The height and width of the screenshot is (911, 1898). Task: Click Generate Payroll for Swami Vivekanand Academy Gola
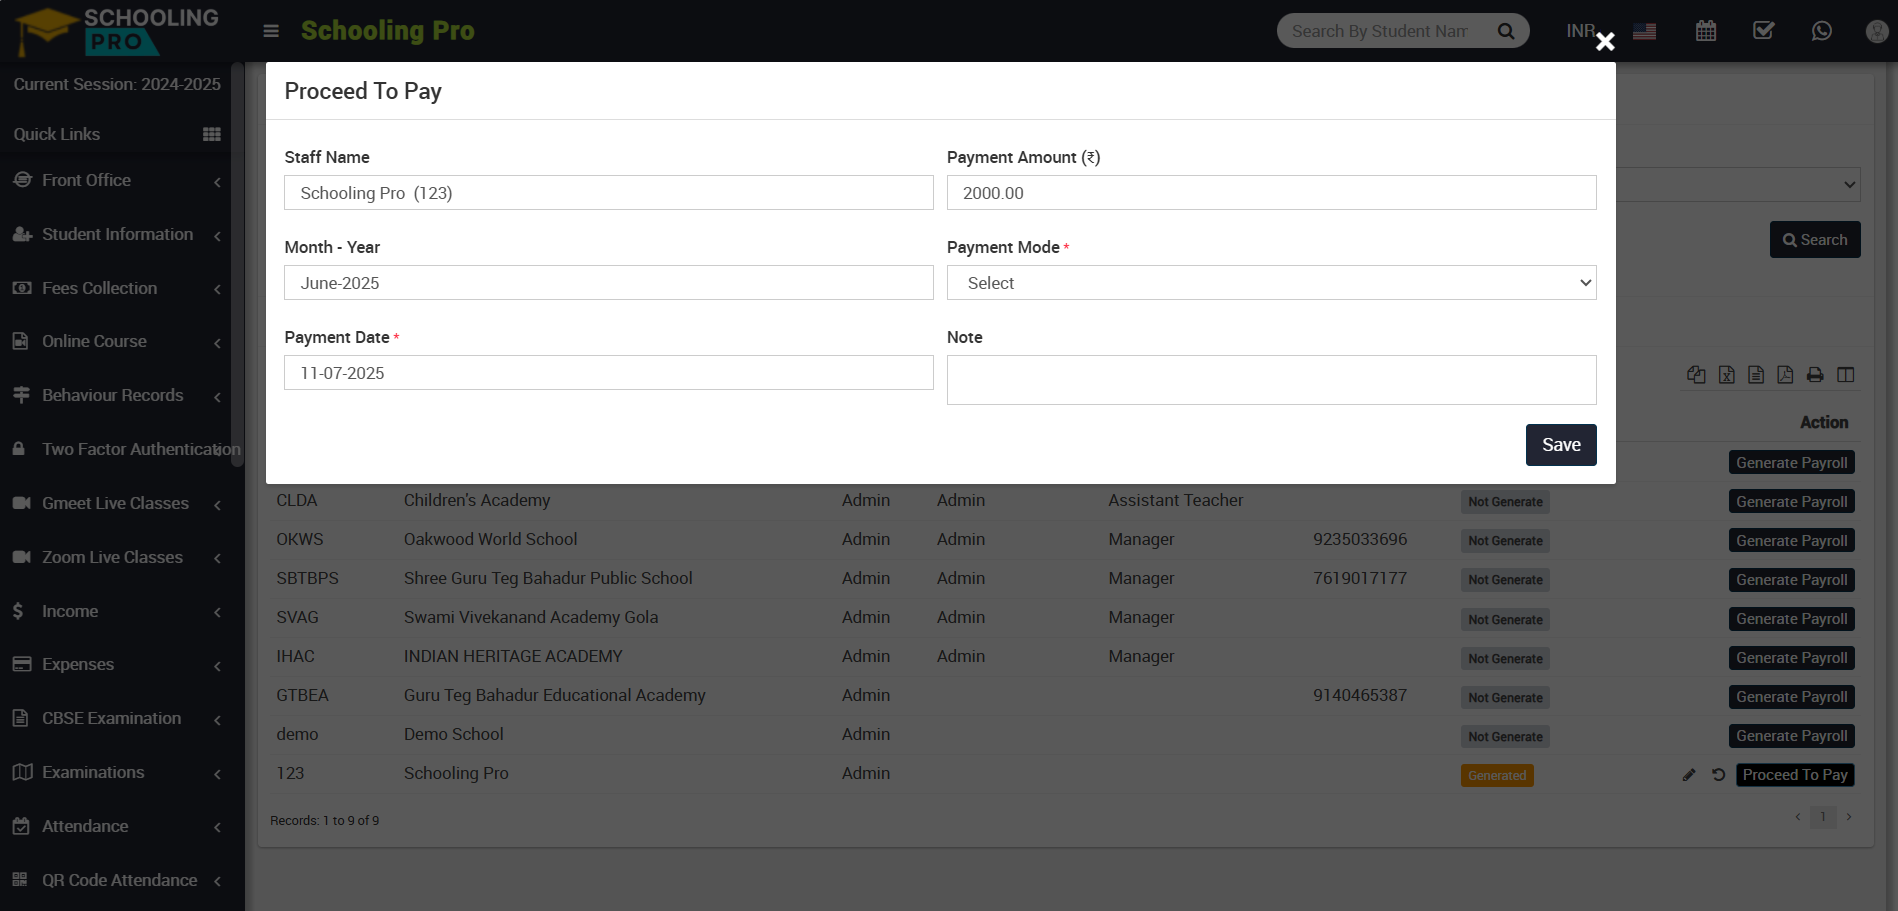[x=1792, y=619]
